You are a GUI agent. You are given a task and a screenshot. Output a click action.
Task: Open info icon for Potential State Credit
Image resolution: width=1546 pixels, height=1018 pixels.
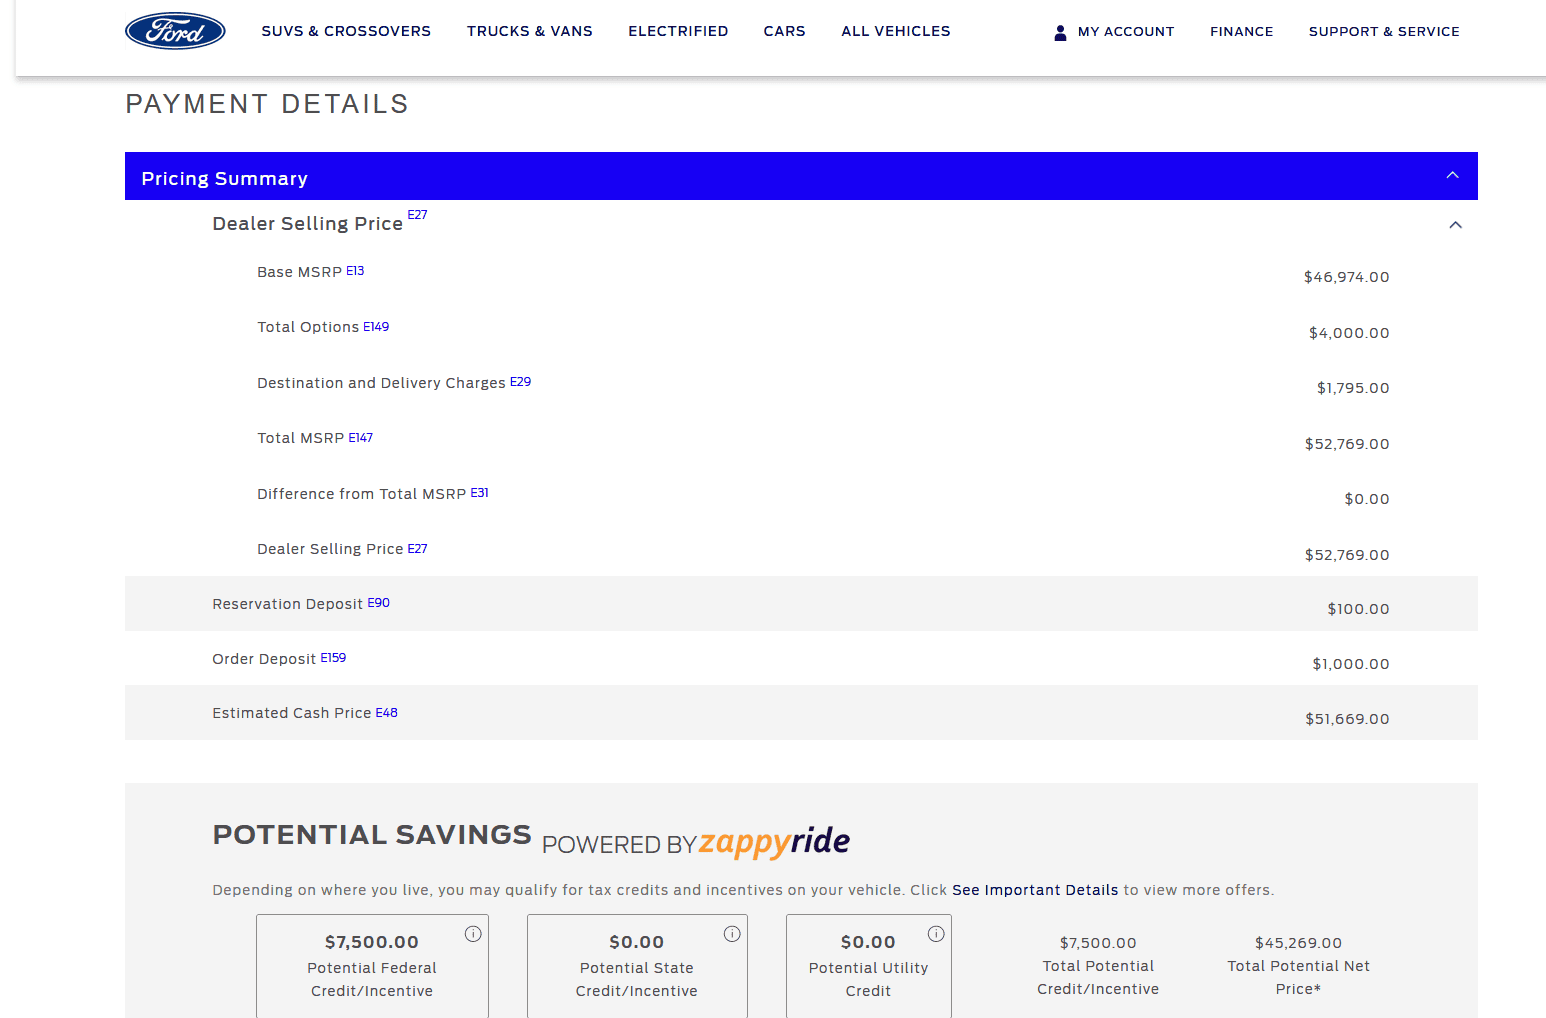pos(732,933)
